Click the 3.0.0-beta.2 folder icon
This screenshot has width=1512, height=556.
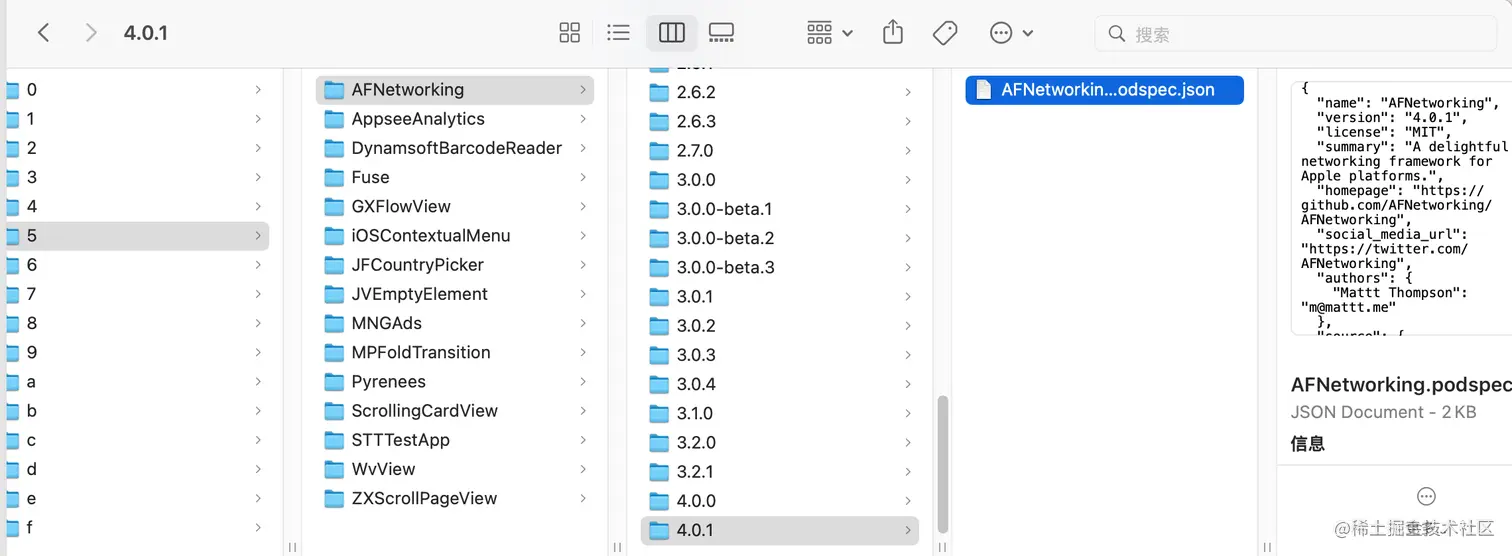pos(659,238)
